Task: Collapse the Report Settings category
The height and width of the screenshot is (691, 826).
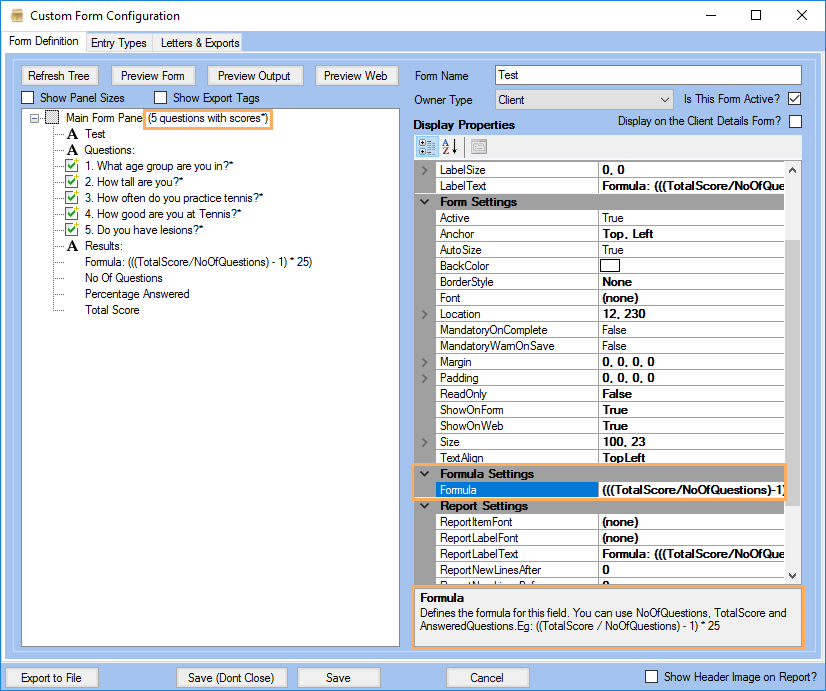Action: tap(425, 506)
